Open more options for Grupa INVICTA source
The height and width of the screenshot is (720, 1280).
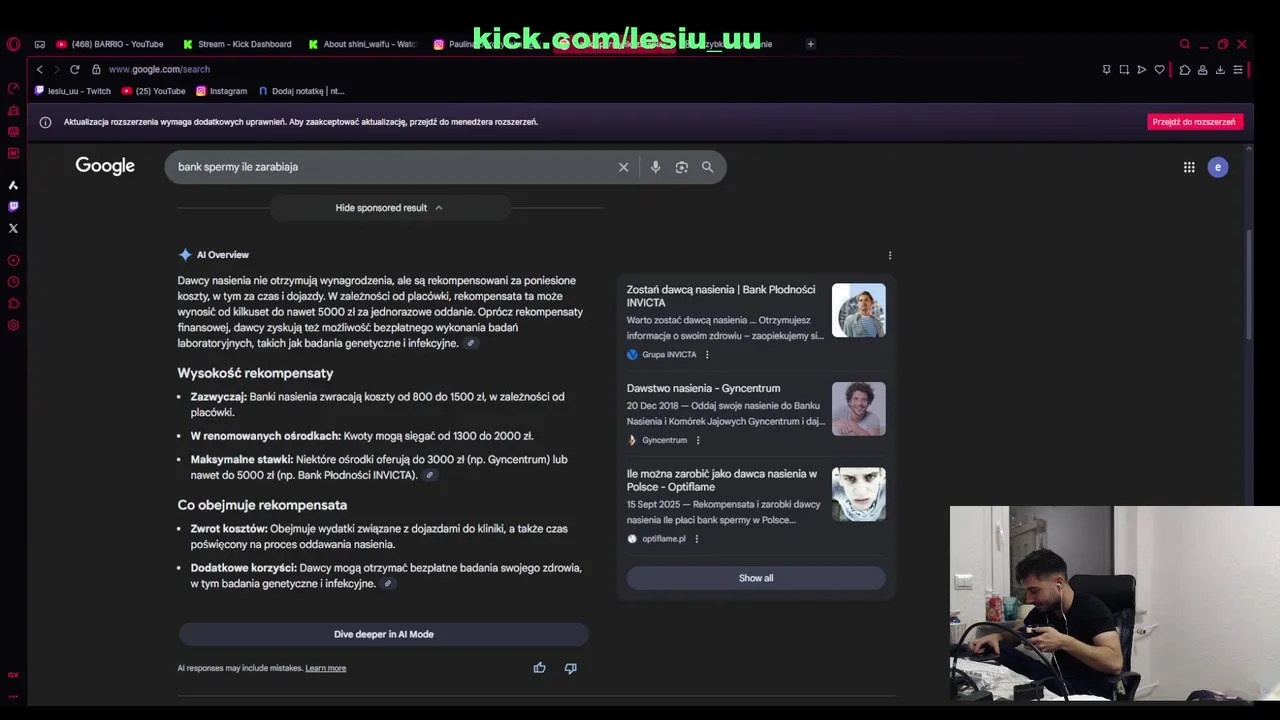tap(707, 355)
